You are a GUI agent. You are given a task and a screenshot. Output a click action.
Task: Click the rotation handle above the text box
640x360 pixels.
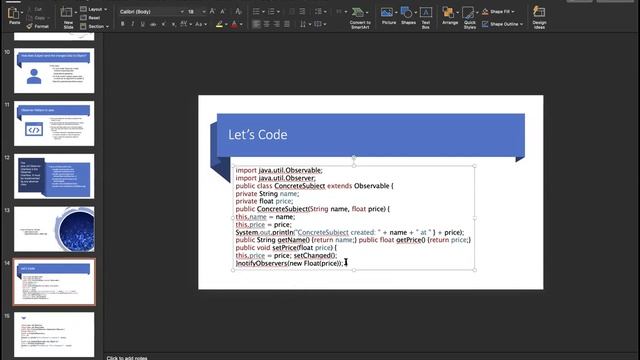pyautogui.click(x=354, y=157)
